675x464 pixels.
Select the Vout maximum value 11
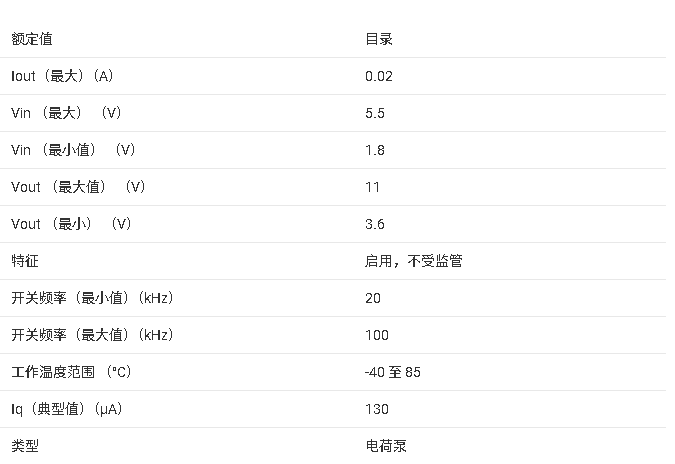point(372,187)
